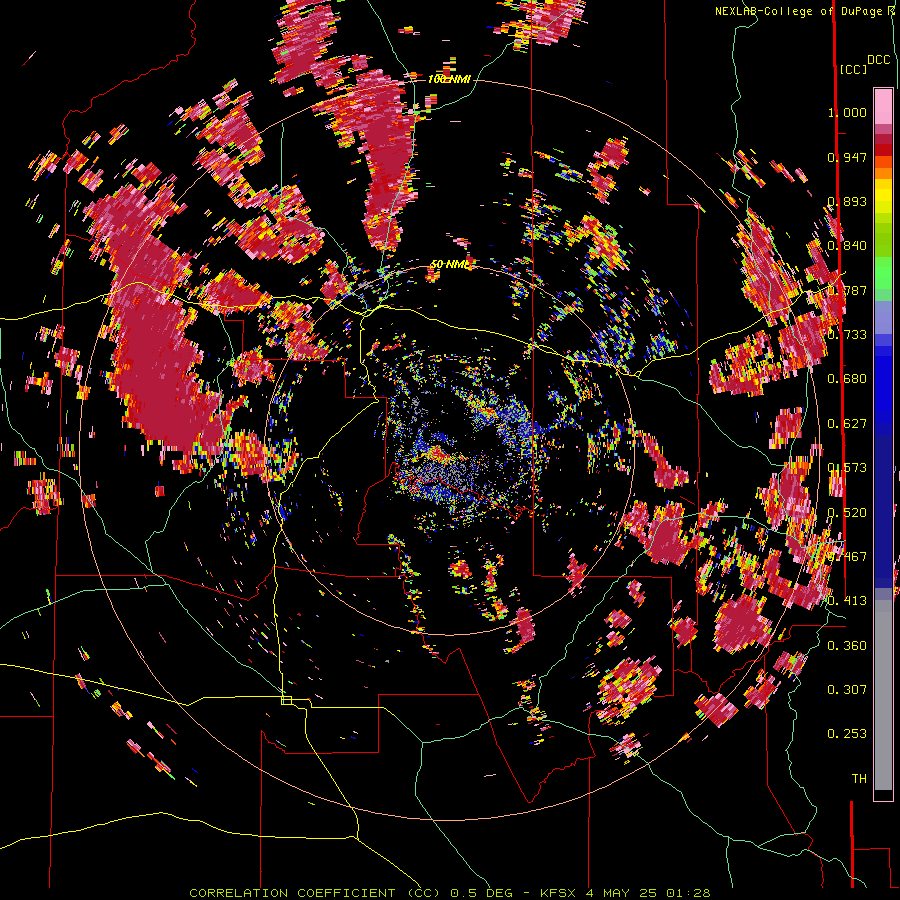Click the small yellow square map marker
The width and height of the screenshot is (900, 900).
[x=286, y=700]
